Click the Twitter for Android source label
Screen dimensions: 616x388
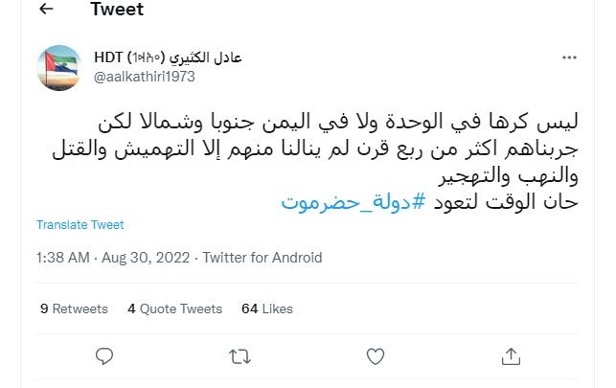[262, 258]
